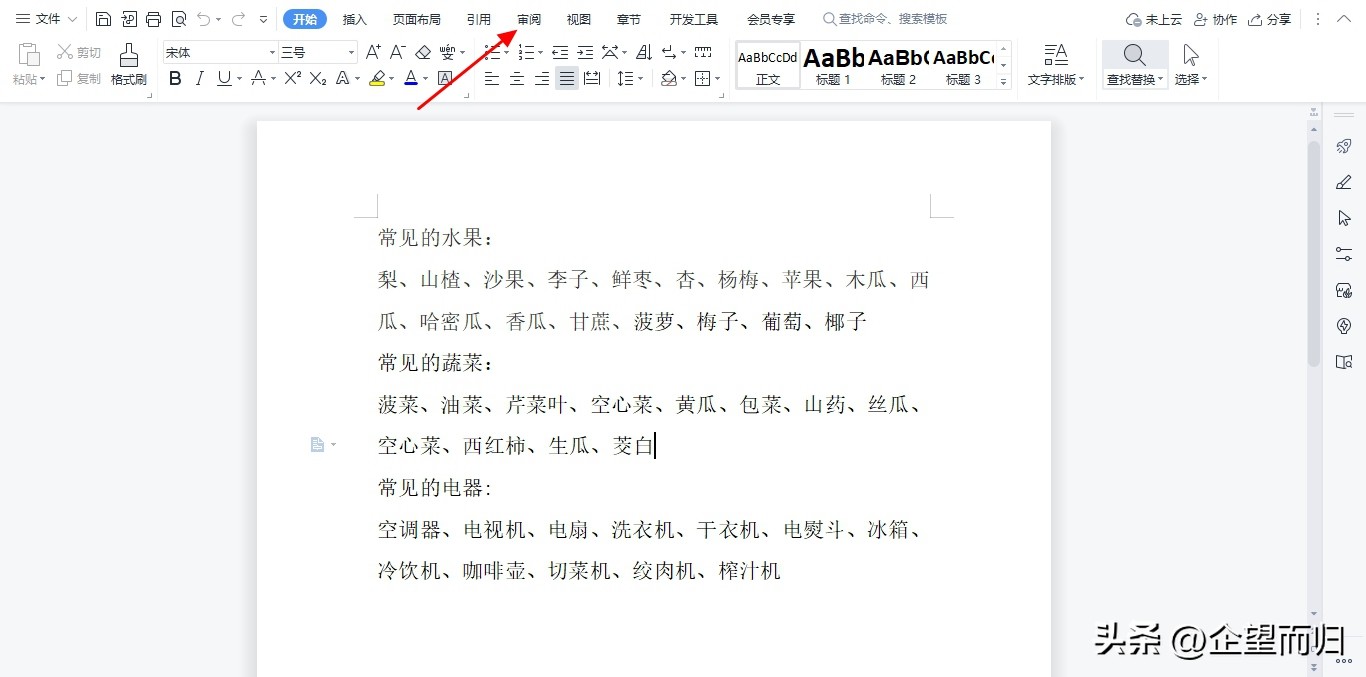Open the font name 宋体 dropdown
This screenshot has height=677, width=1366.
point(272,52)
